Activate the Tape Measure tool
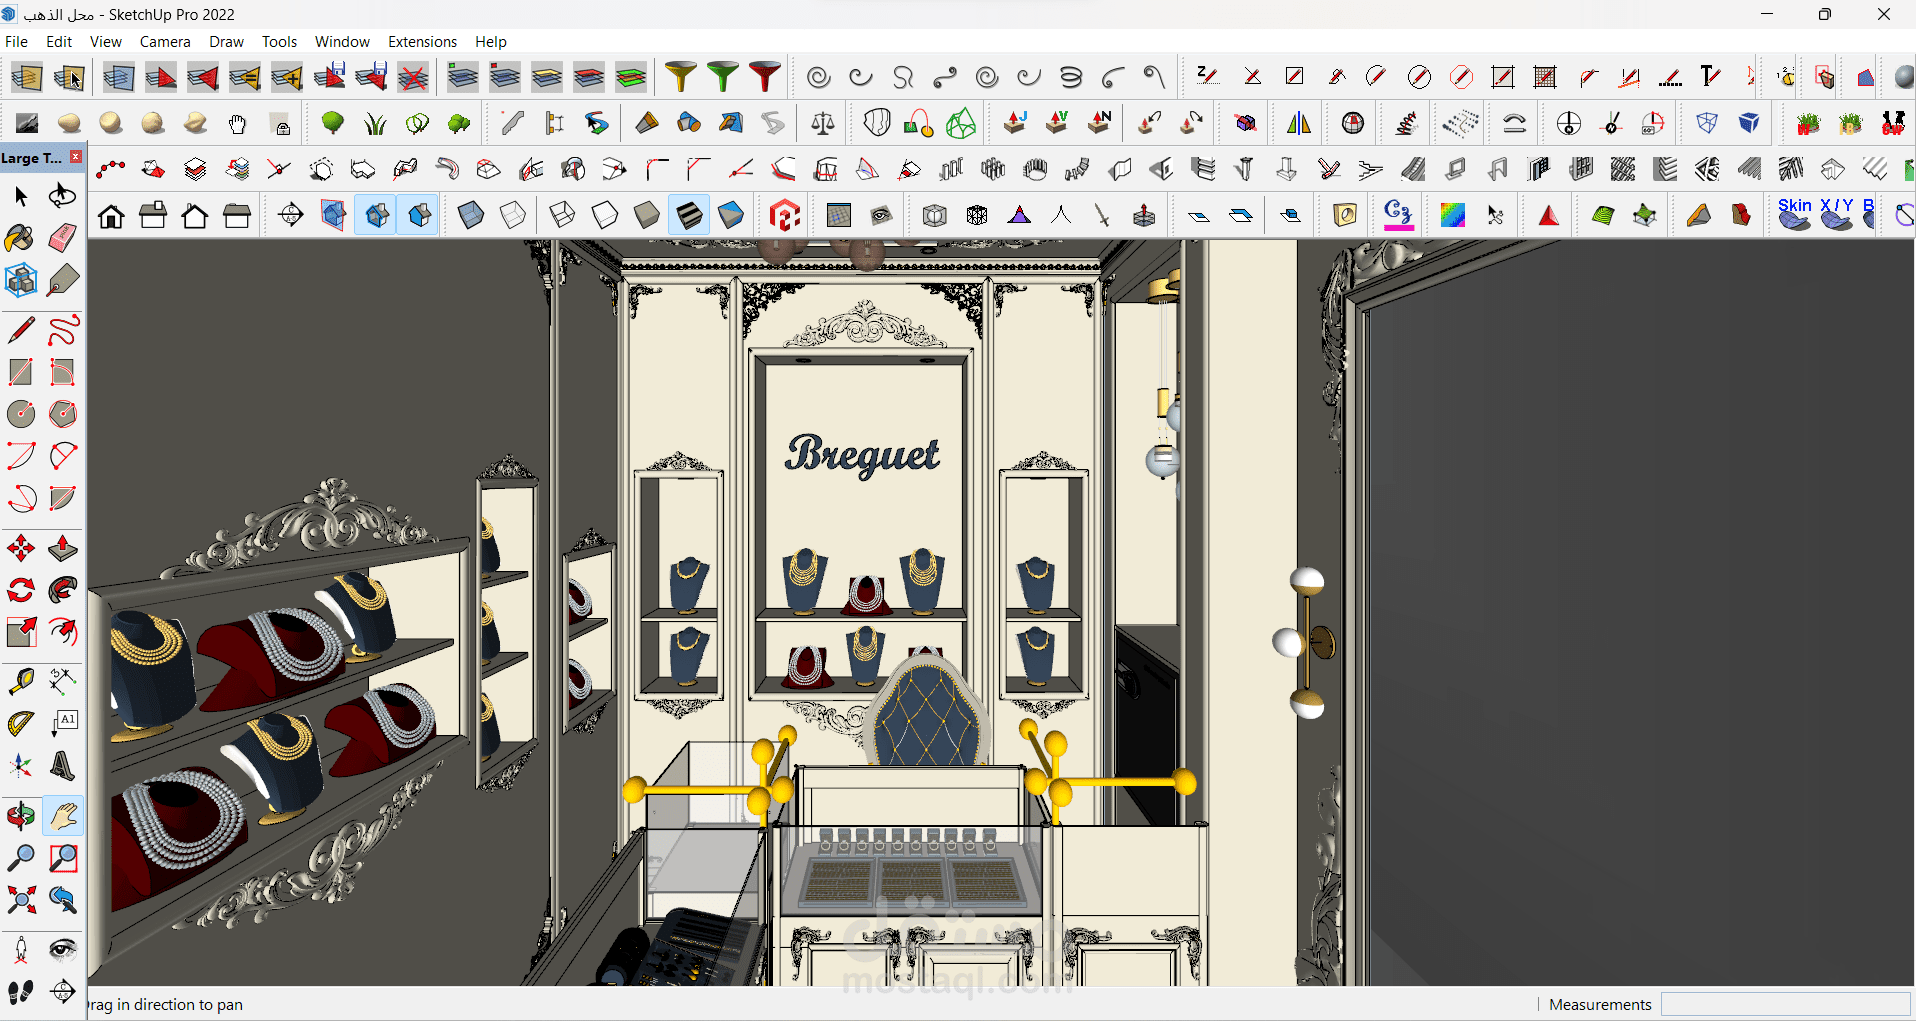The width and height of the screenshot is (1916, 1021). pyautogui.click(x=20, y=682)
